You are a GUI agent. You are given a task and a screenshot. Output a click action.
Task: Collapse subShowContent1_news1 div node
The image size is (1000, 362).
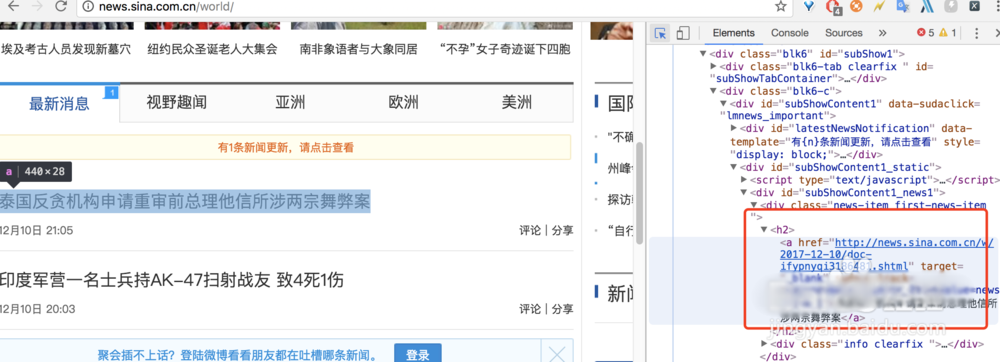(x=744, y=192)
